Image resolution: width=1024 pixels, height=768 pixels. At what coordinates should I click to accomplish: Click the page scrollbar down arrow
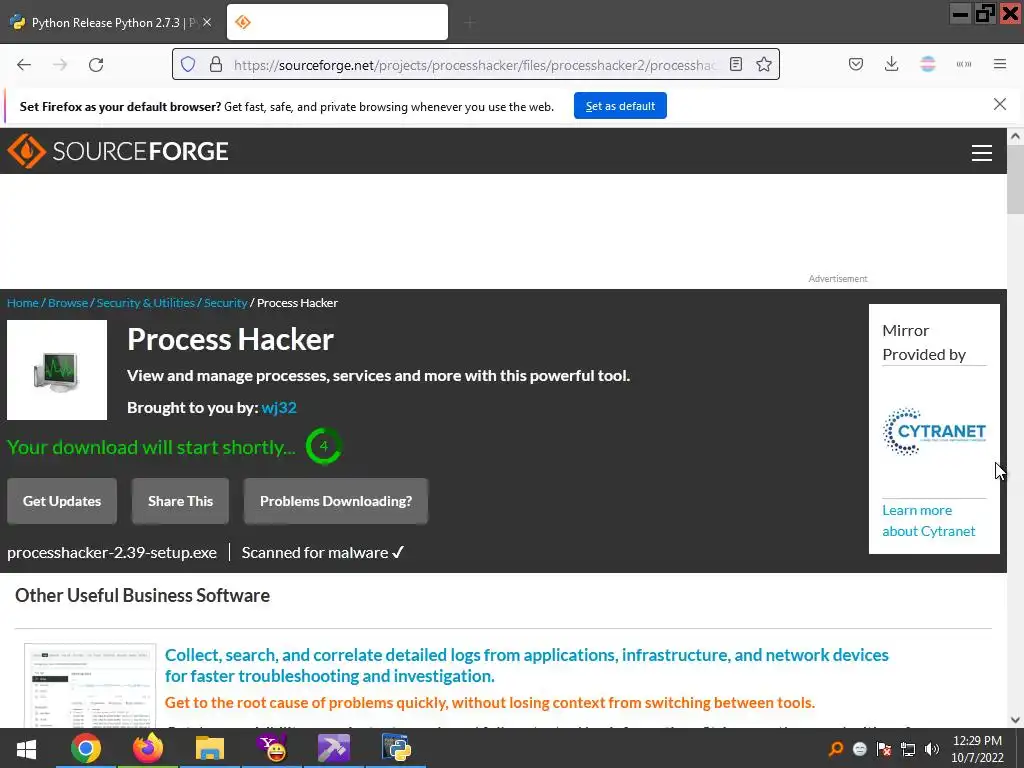tap(1015, 720)
